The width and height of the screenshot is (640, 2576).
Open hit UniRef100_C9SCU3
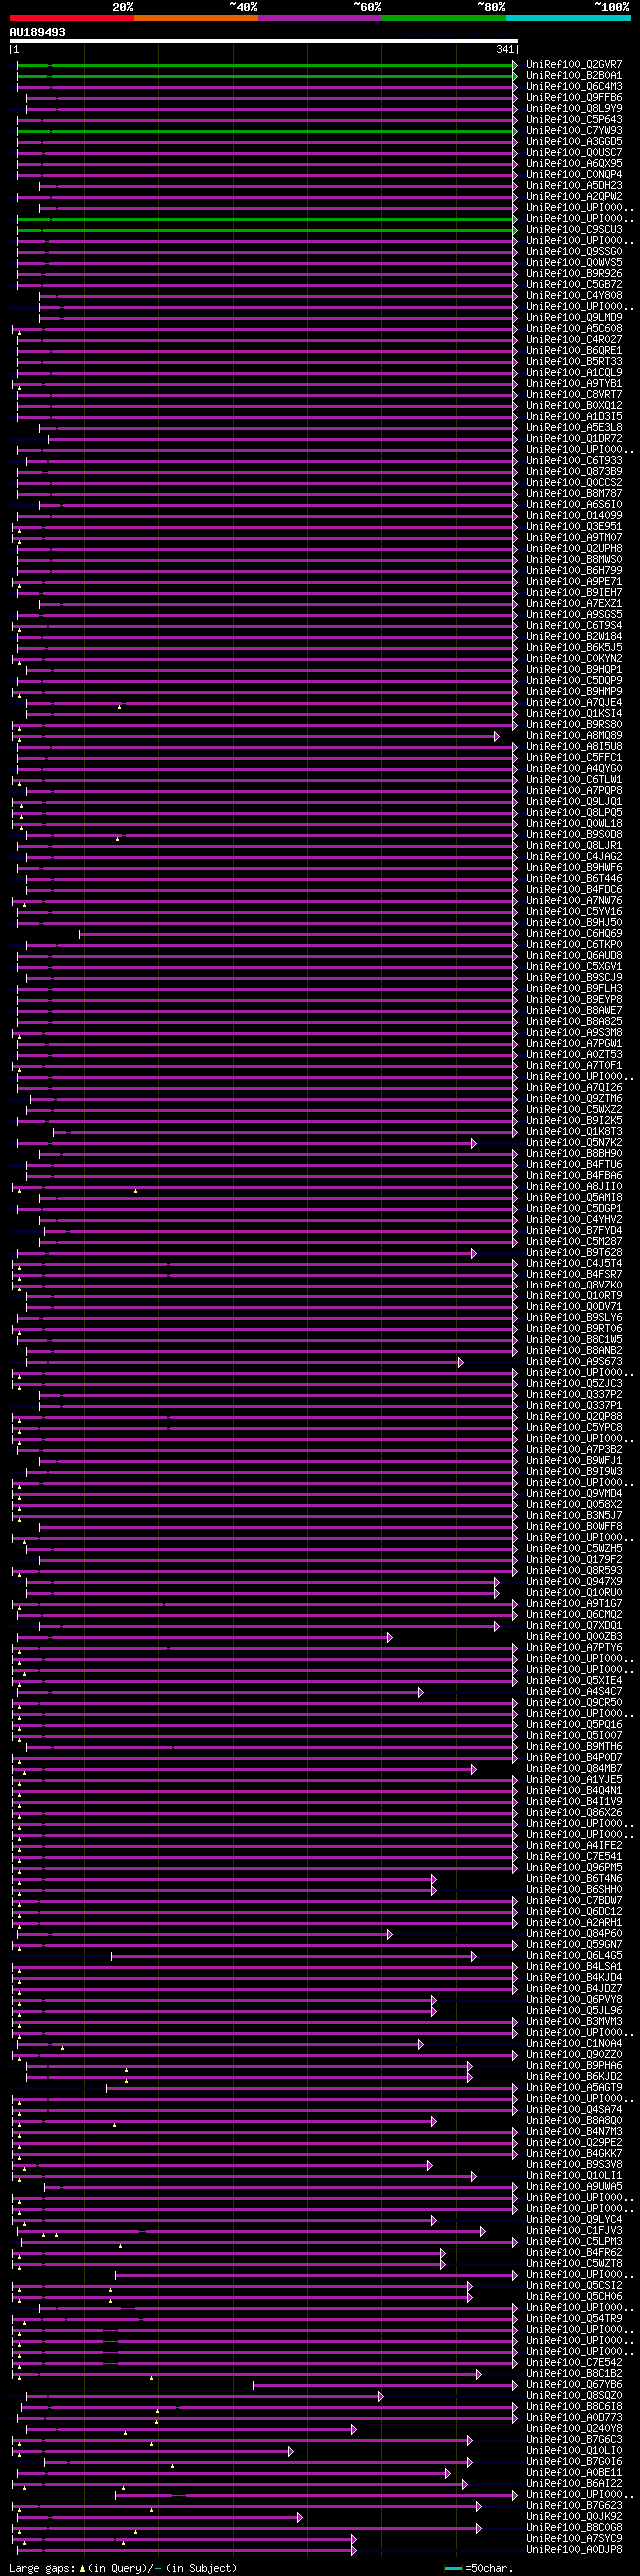pos(574,230)
